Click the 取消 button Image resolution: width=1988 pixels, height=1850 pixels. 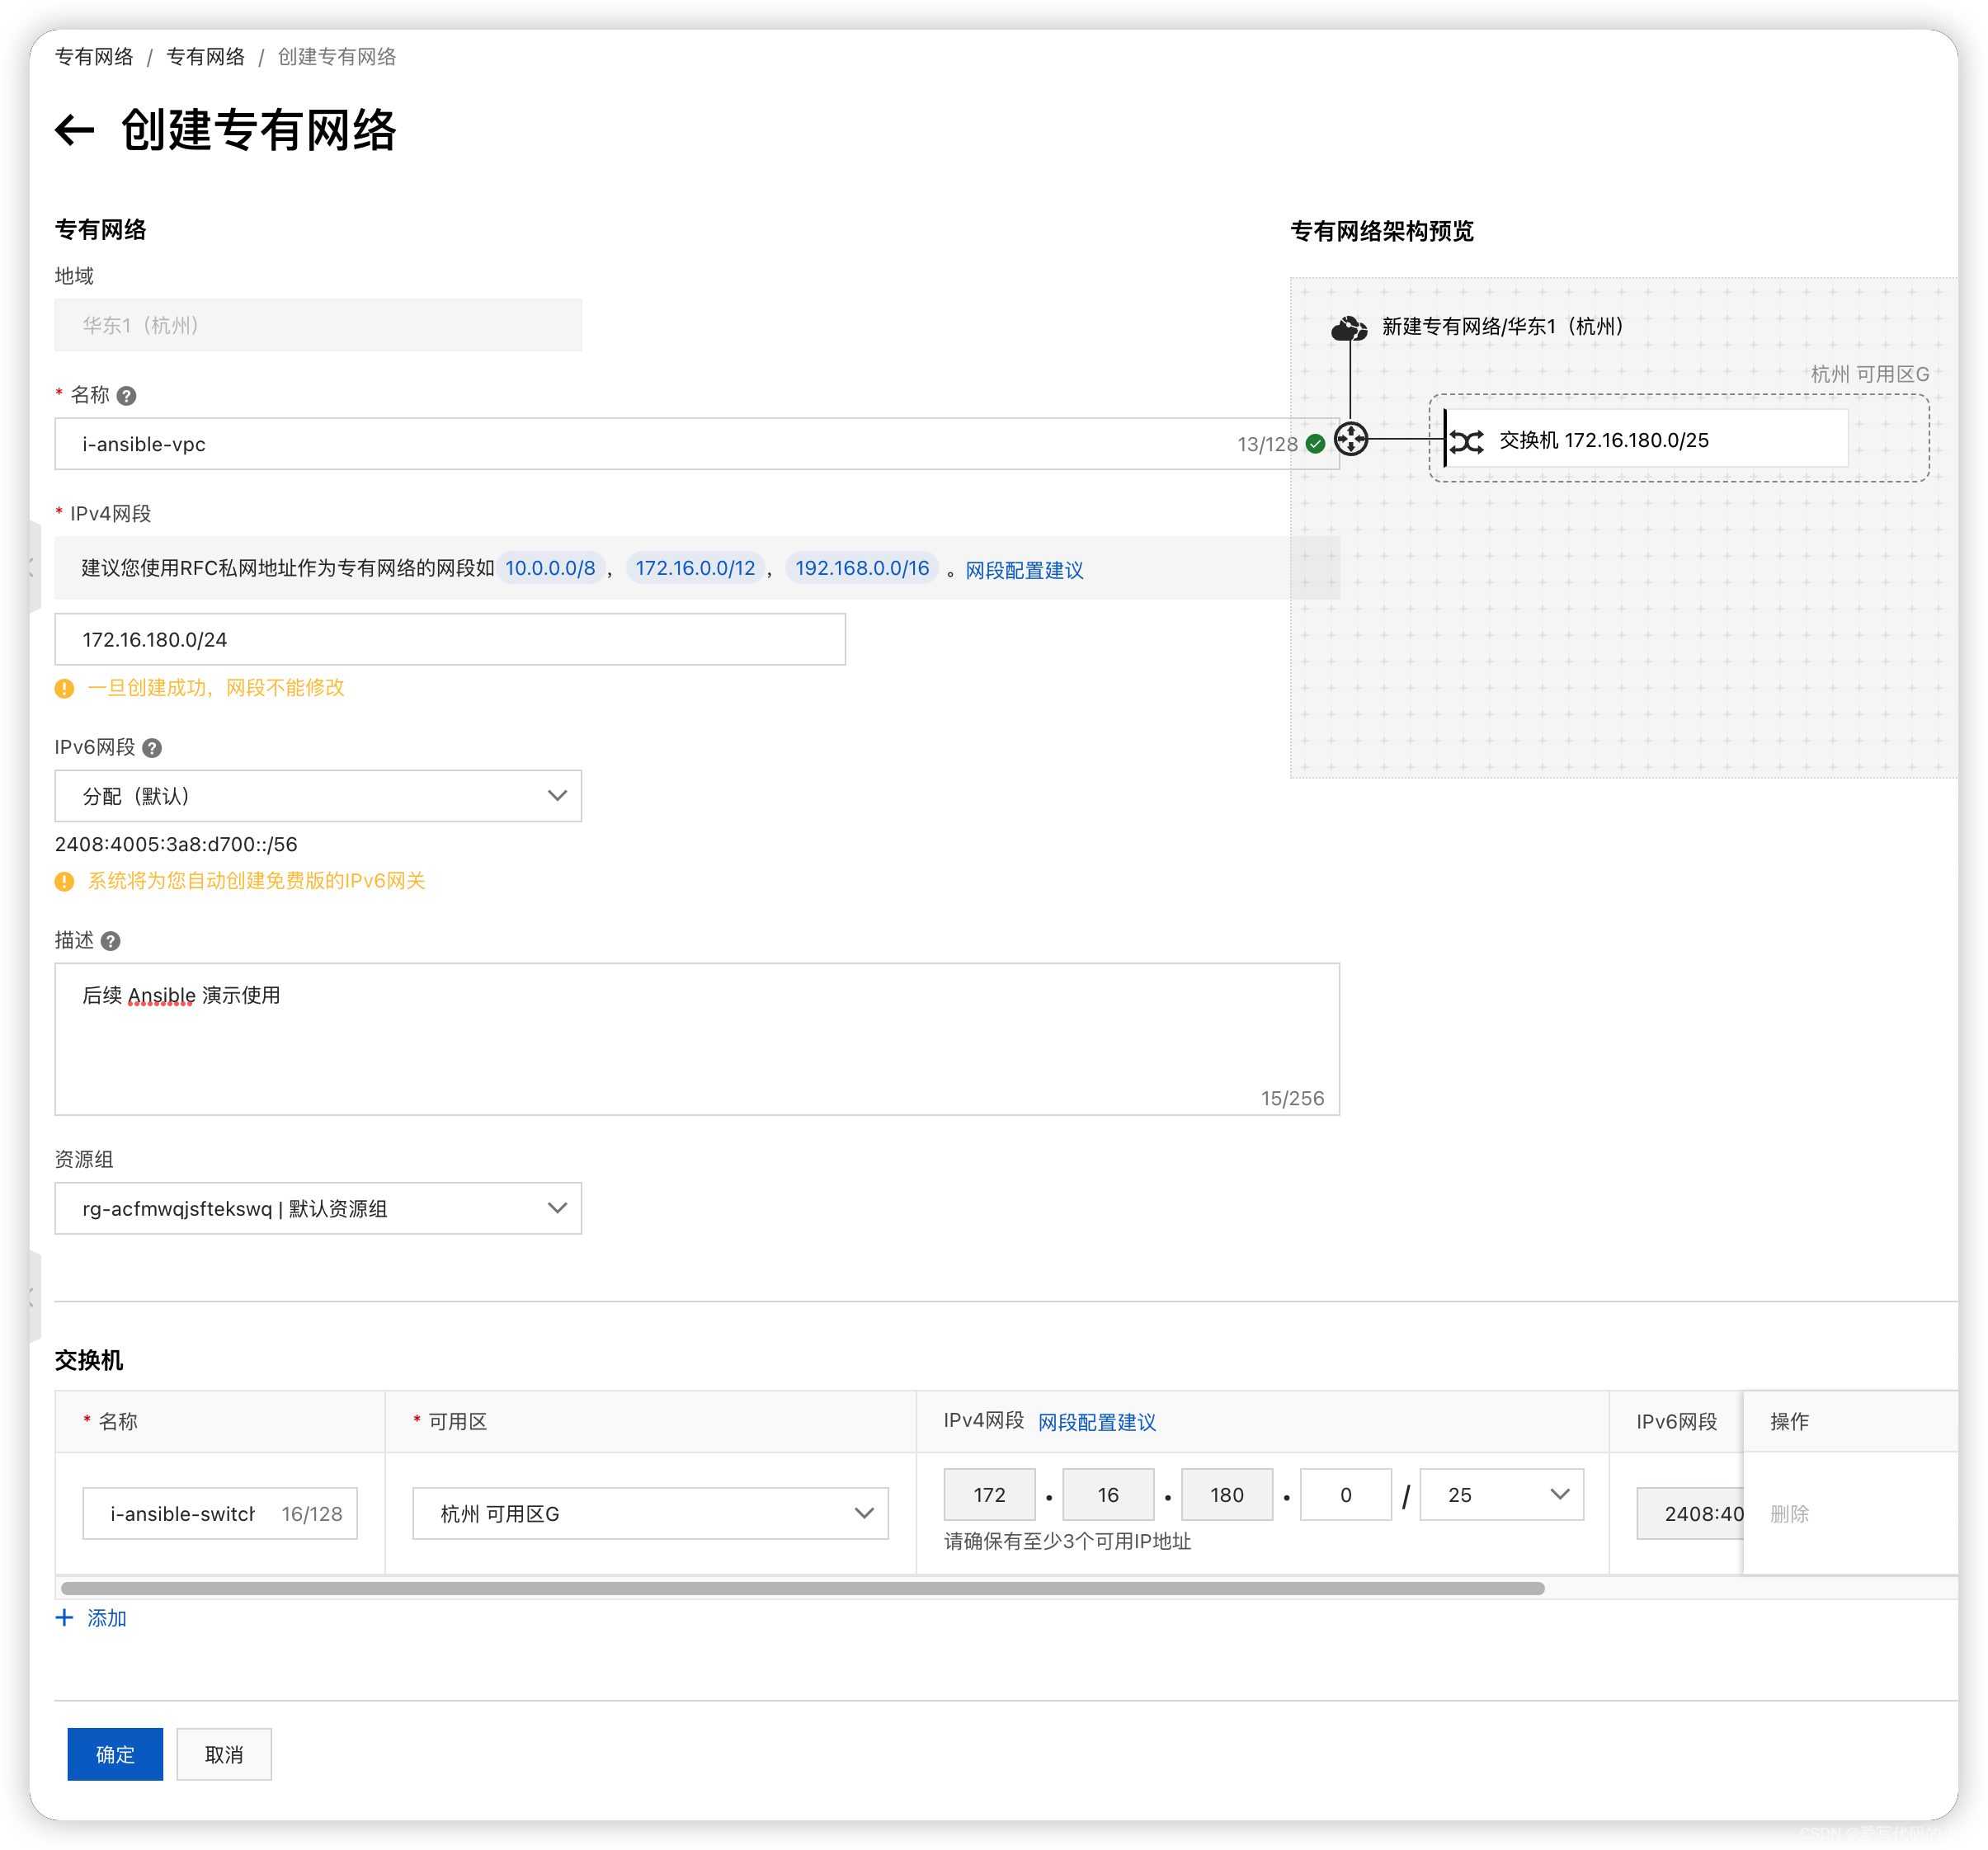click(x=224, y=1754)
